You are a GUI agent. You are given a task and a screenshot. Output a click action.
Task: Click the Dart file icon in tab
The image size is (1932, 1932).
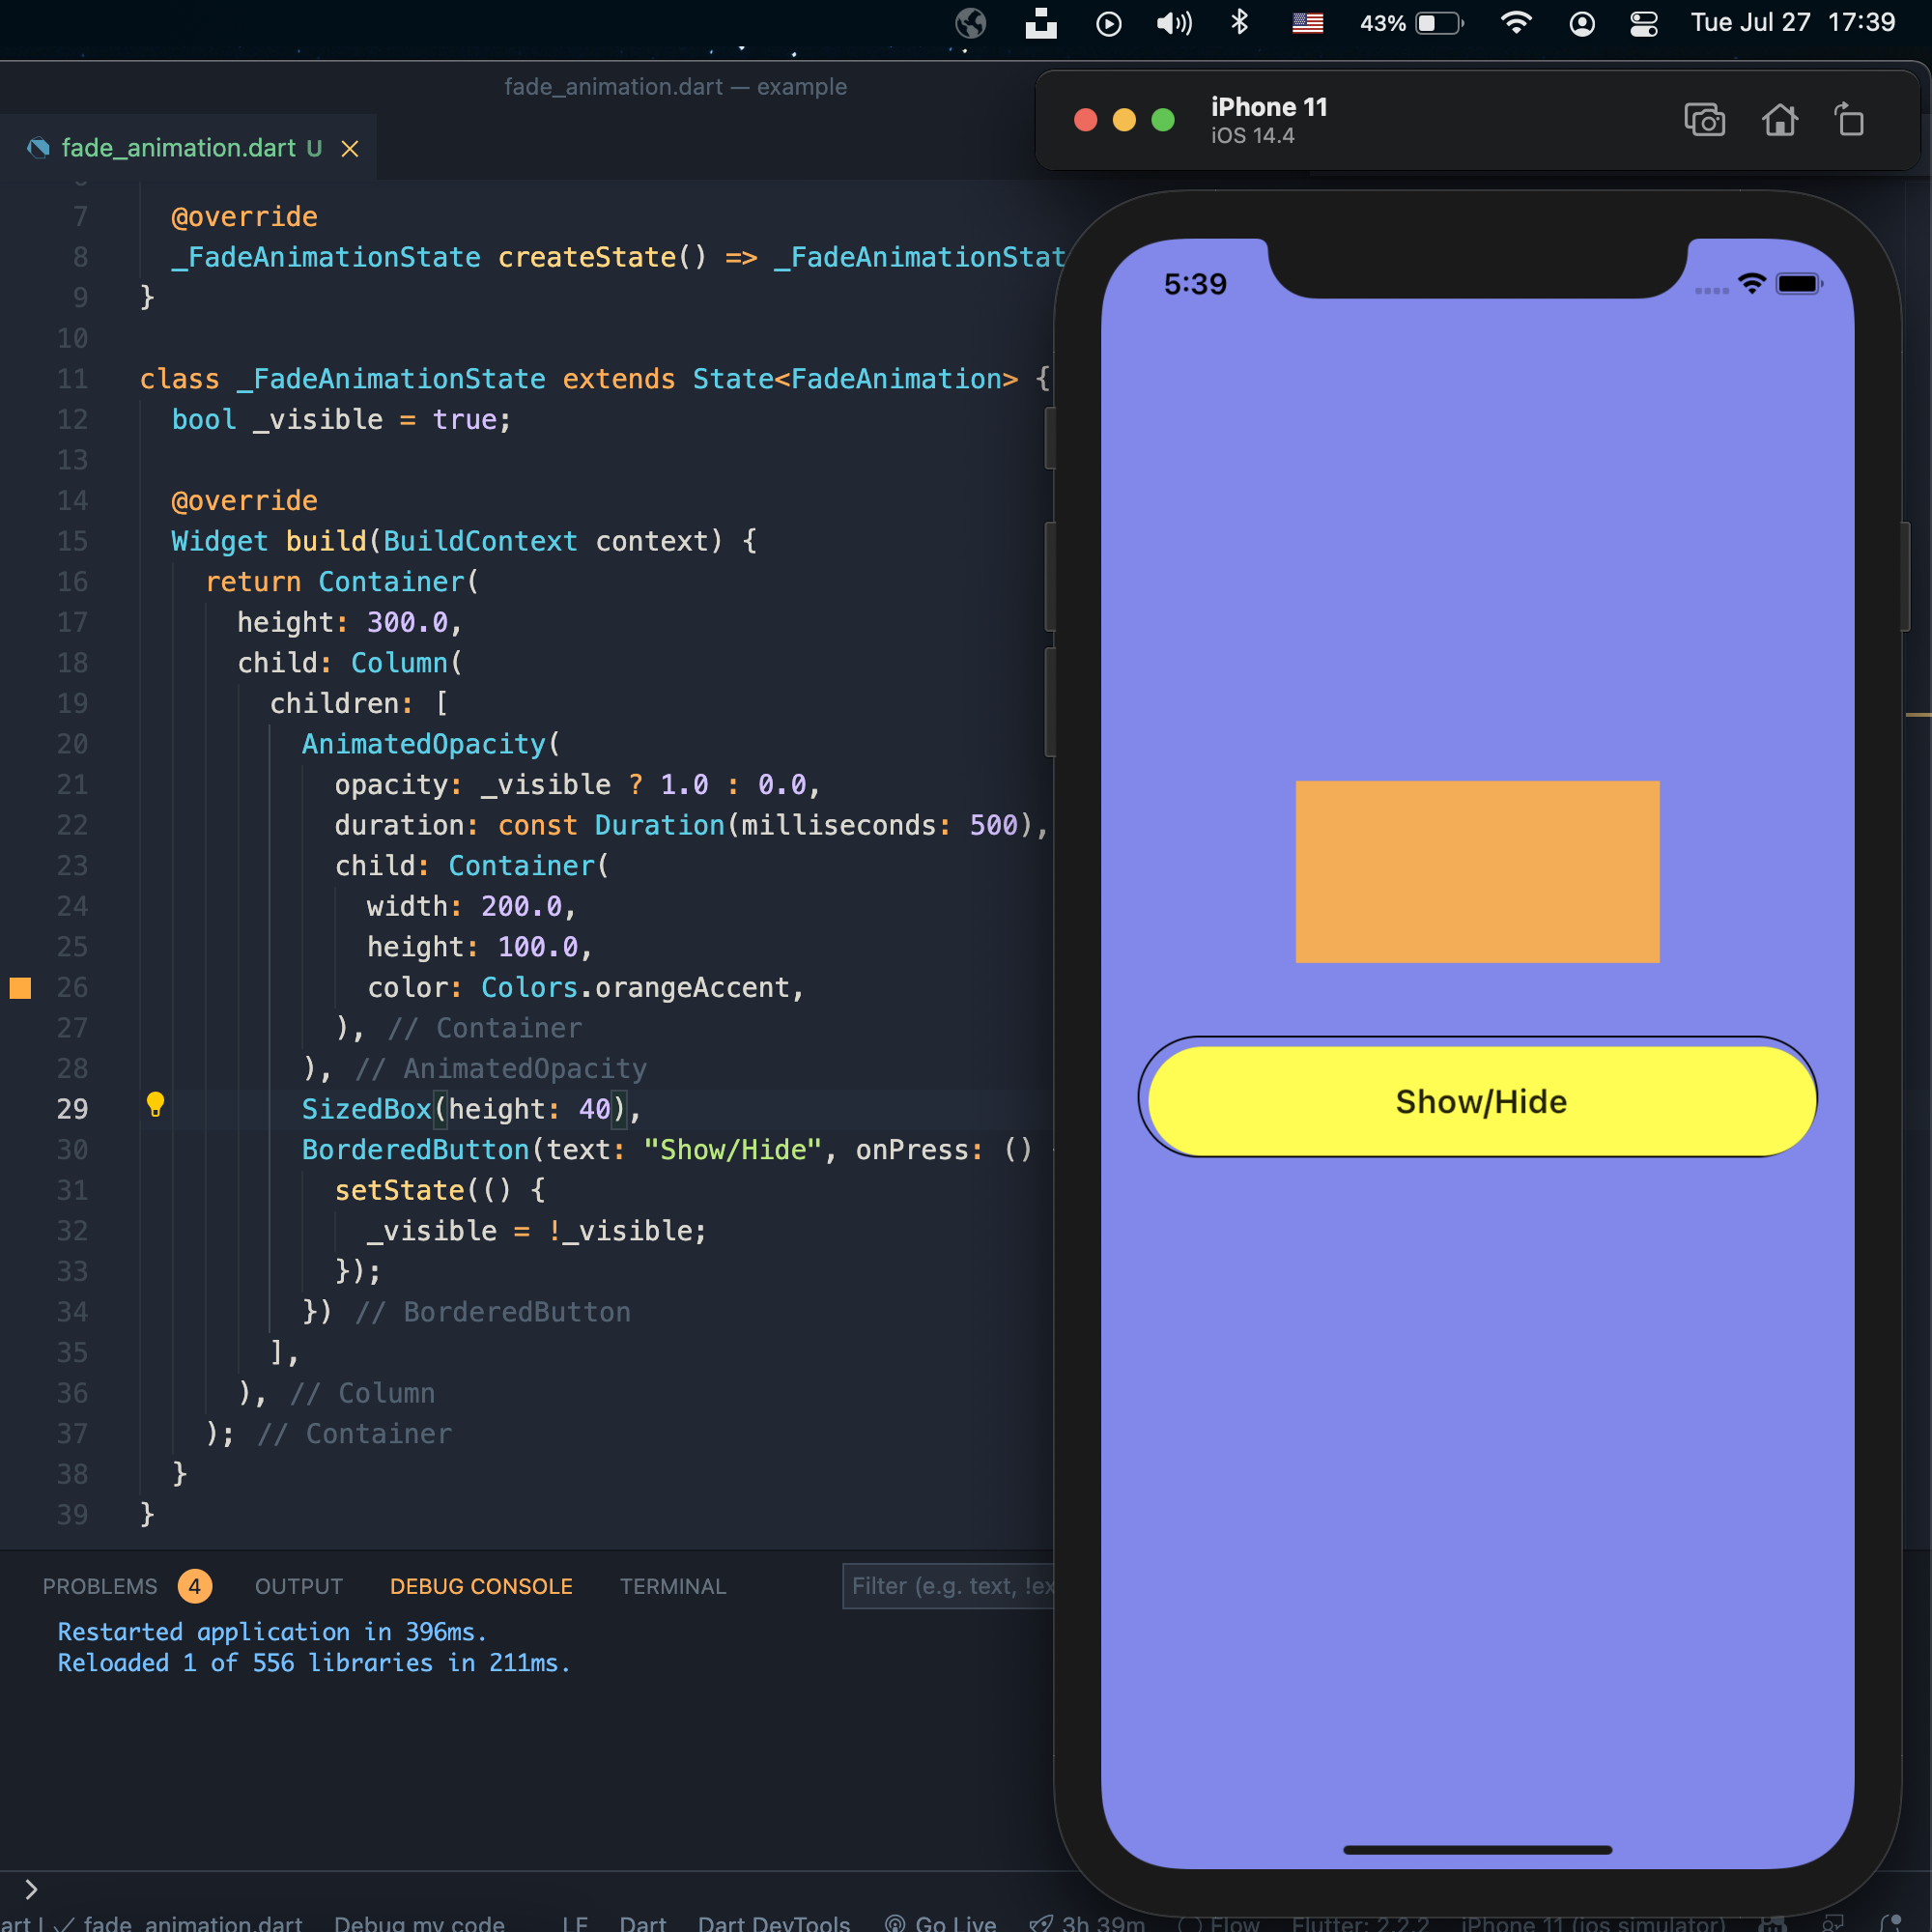[38, 148]
